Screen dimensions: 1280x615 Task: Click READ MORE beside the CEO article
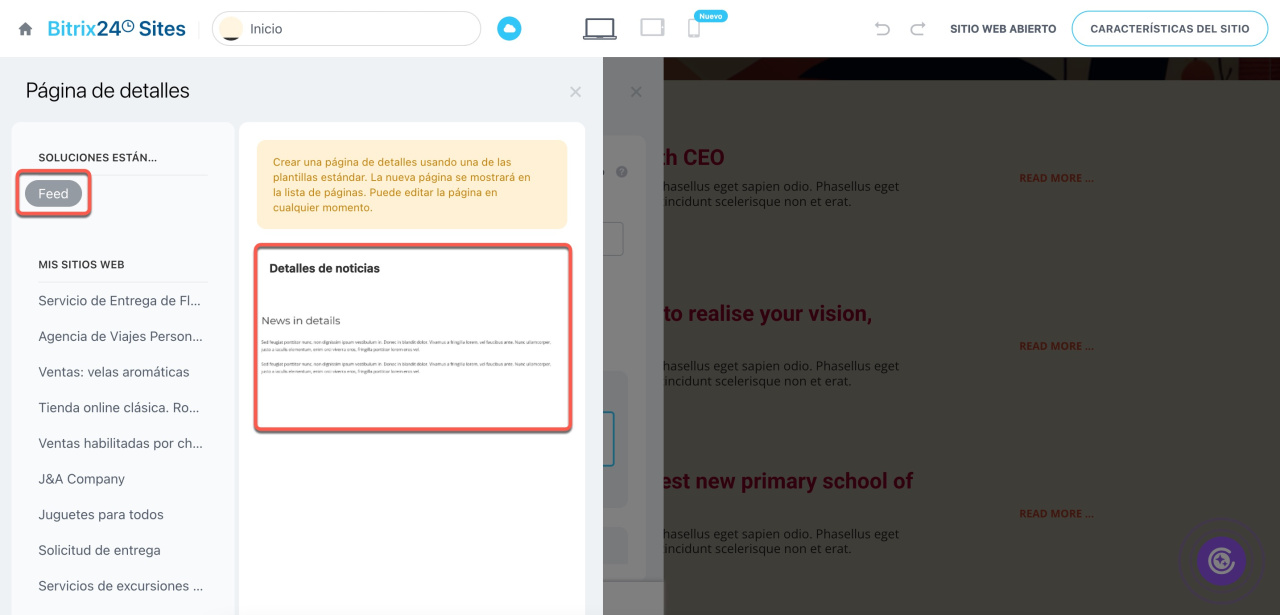pos(1056,178)
